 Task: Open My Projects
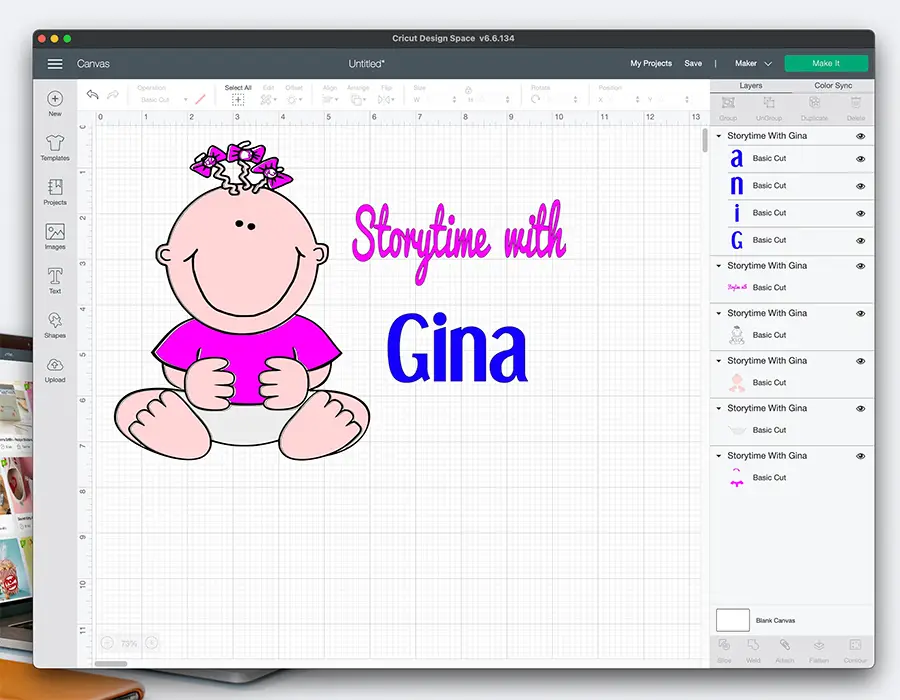tap(651, 64)
